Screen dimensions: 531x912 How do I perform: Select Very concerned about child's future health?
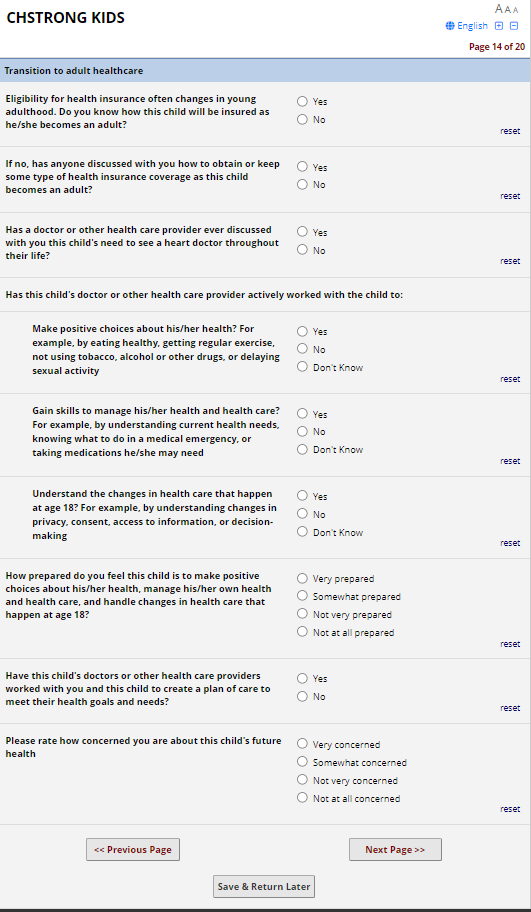click(302, 743)
